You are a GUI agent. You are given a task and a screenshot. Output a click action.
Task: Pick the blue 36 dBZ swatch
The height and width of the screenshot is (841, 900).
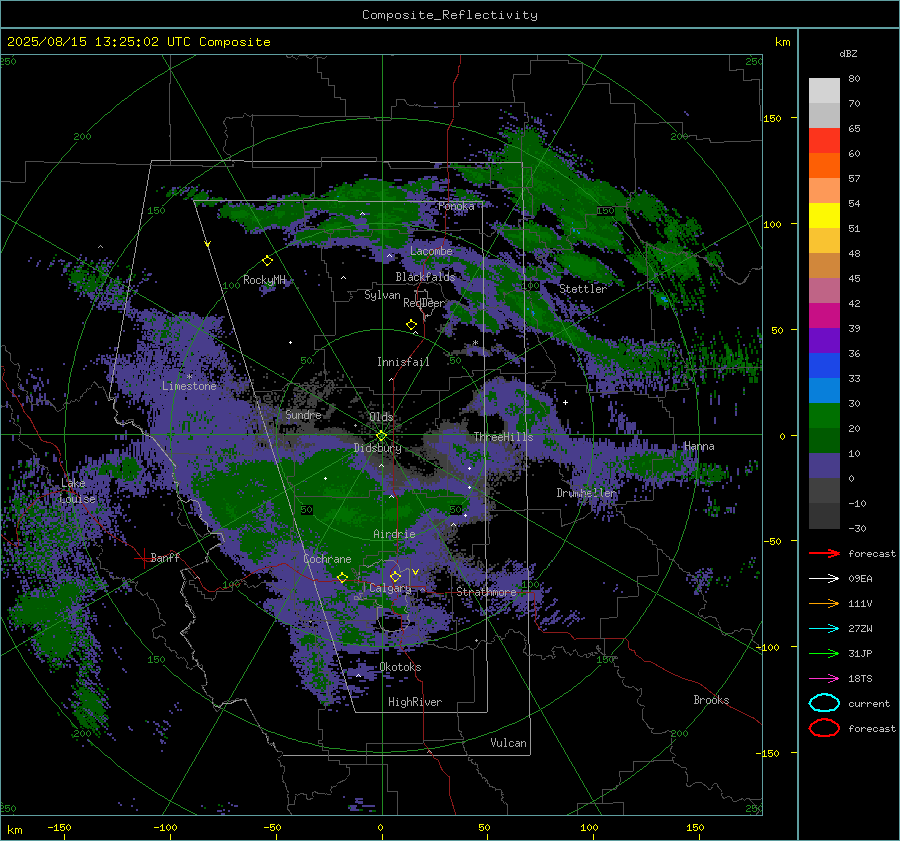[824, 366]
